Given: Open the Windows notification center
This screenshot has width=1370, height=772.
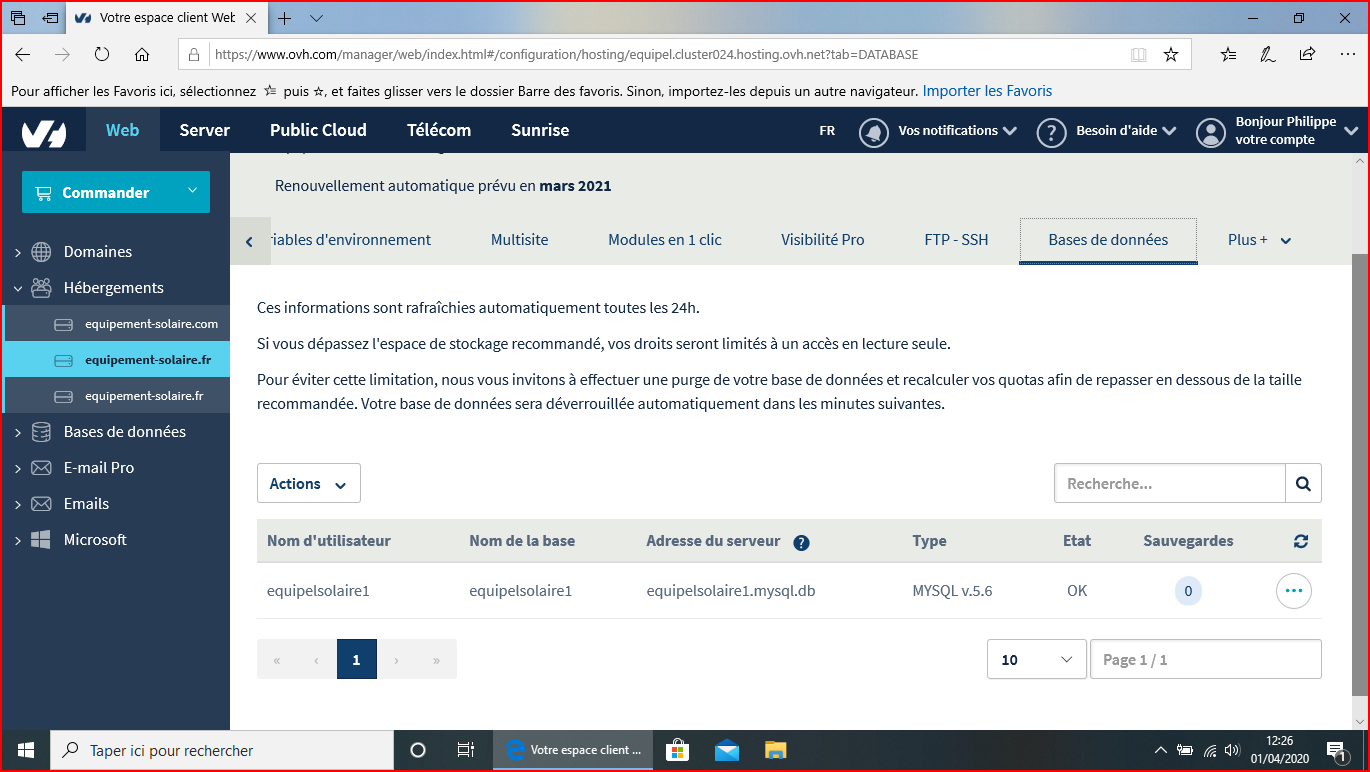Looking at the screenshot, I should [1337, 750].
